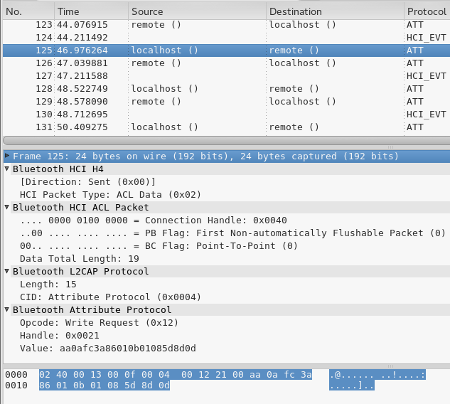The width and height of the screenshot is (450, 404).
Task: Click the 0000 offset label in hex pane
Action: [x=16, y=375]
